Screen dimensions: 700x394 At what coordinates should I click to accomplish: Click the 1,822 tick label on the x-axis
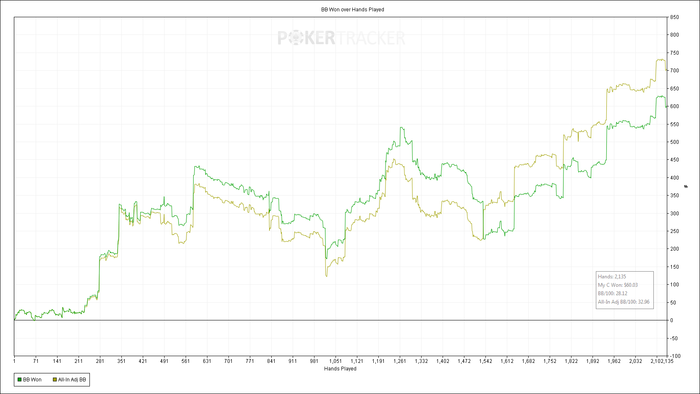[x=571, y=361]
